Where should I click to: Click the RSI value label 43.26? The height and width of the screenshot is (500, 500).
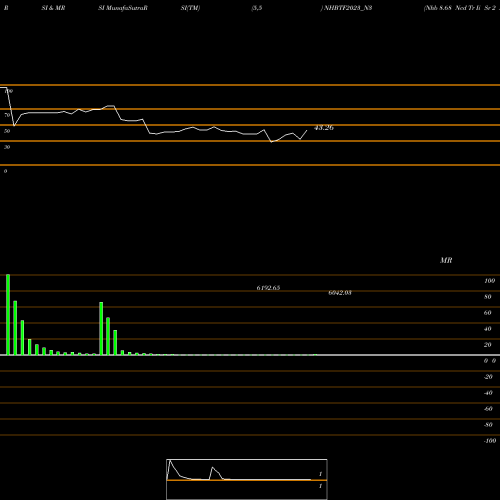(324, 128)
